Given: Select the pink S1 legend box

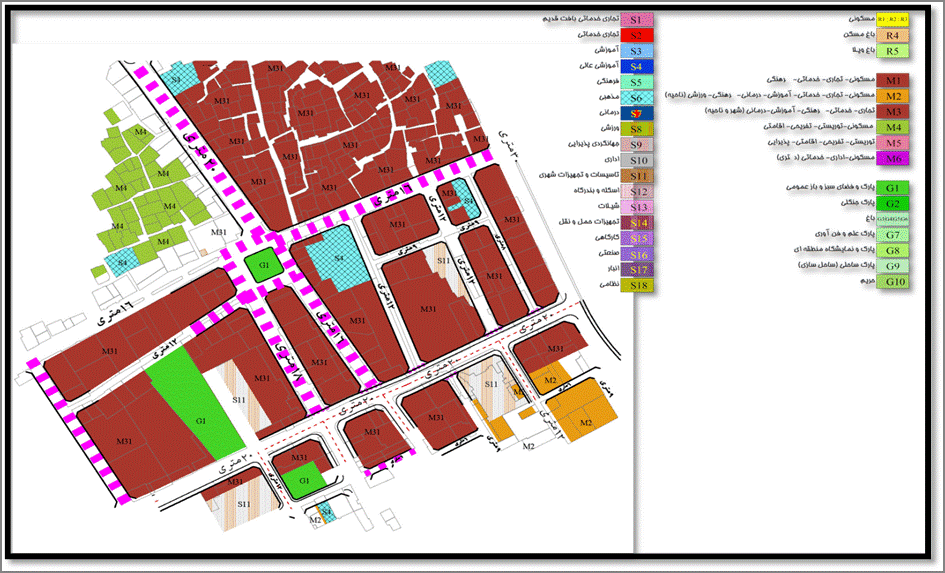Looking at the screenshot, I should [636, 19].
